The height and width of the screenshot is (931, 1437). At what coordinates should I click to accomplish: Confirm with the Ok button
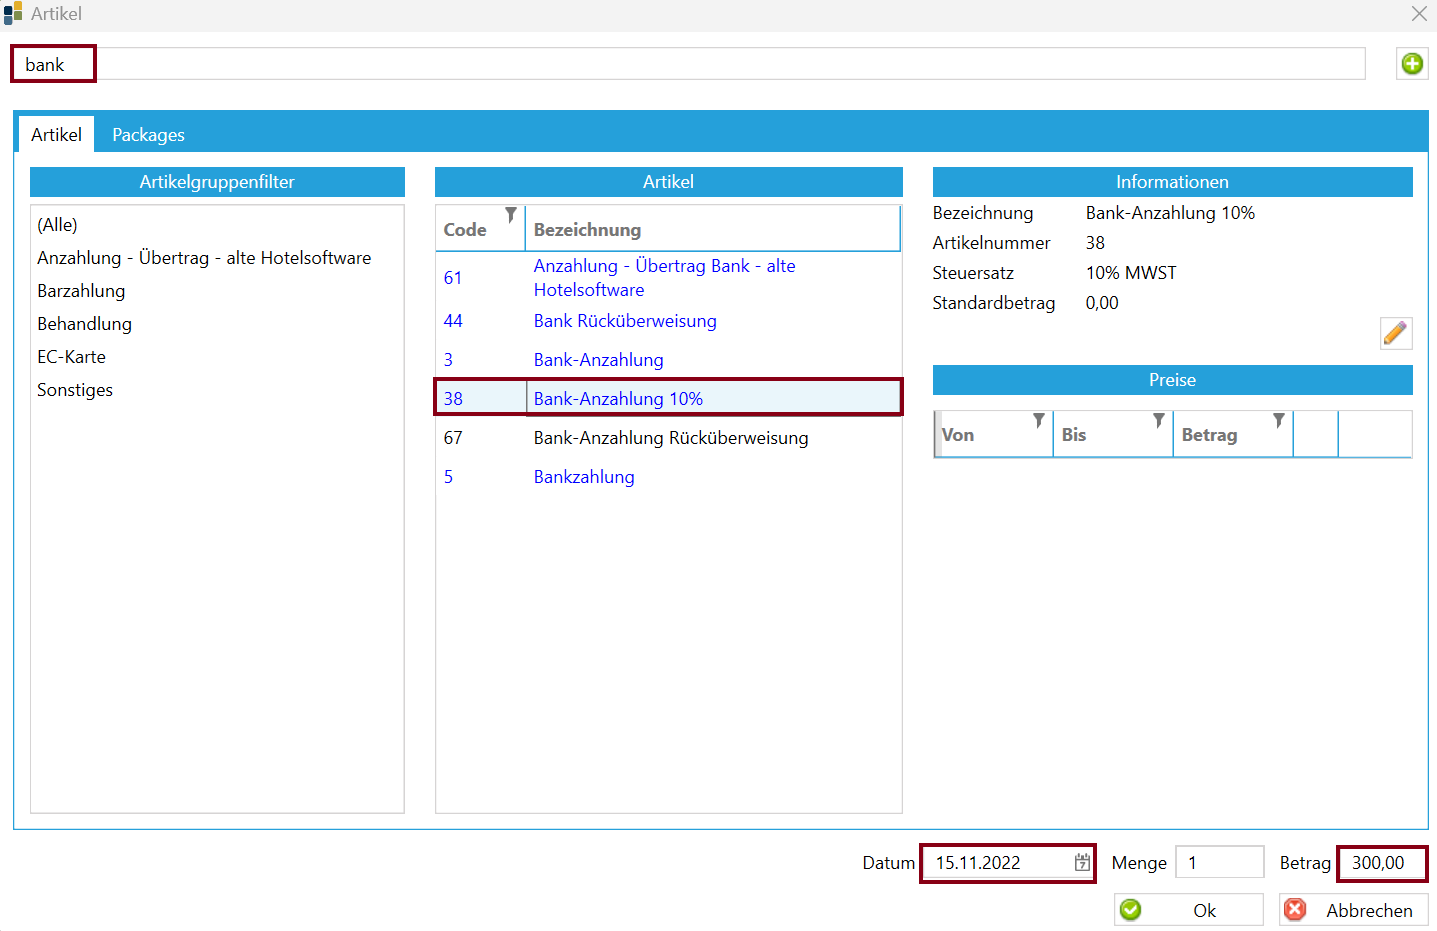coord(1189,910)
